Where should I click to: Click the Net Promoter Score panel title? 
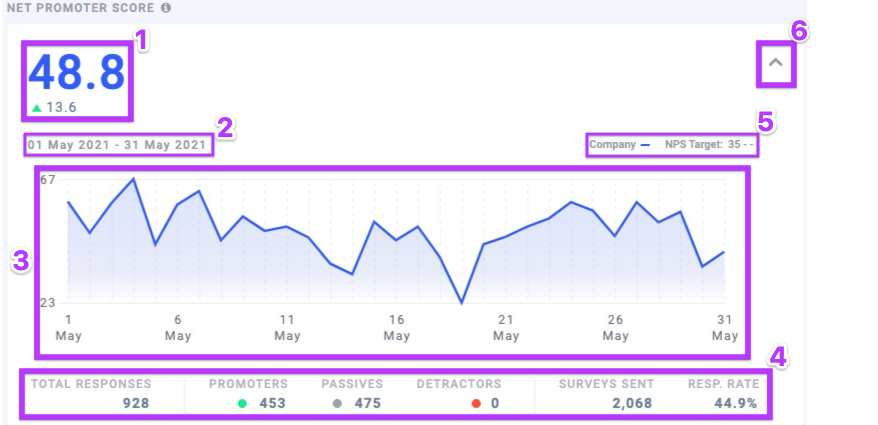tap(80, 8)
